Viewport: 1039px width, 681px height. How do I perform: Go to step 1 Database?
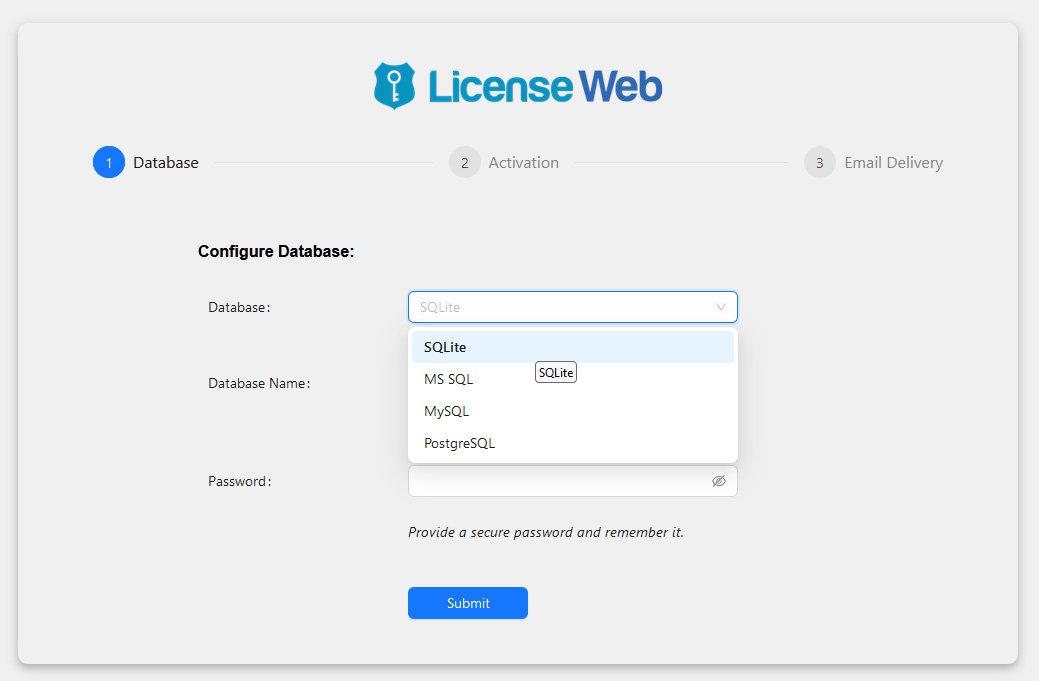[x=146, y=162]
